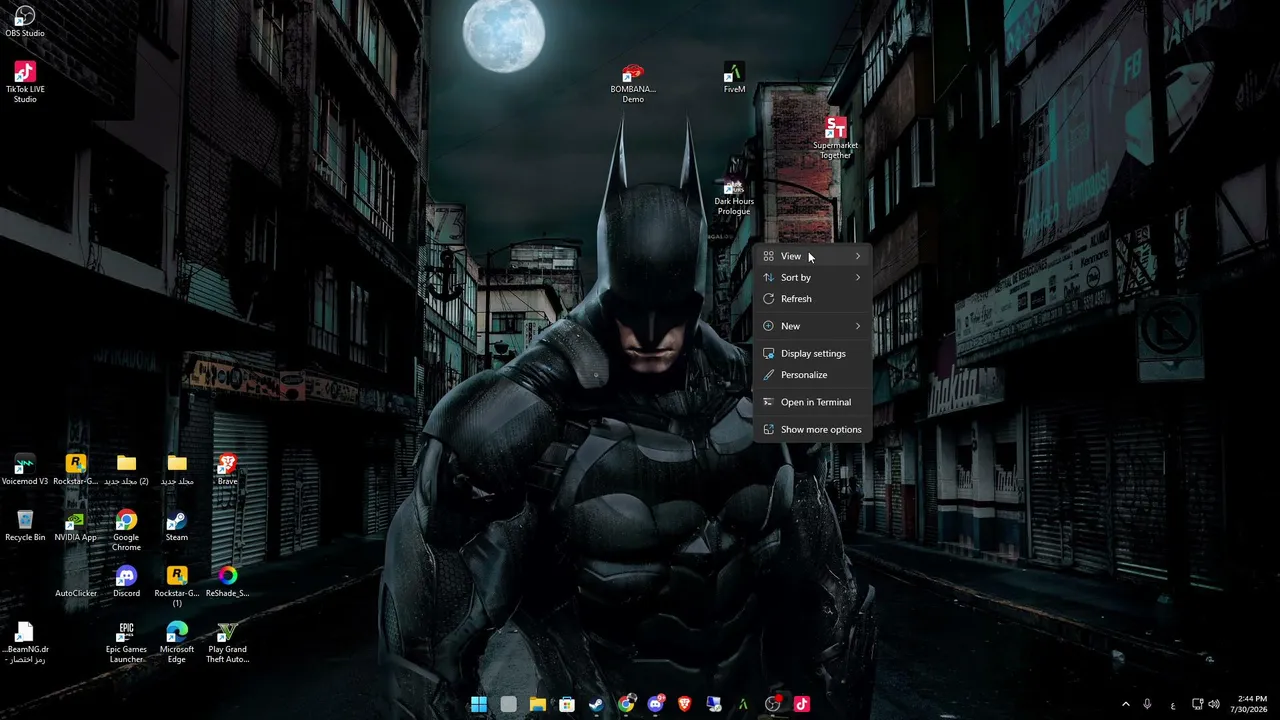Select the BeamNG.dr shortcut file on desktop
The width and height of the screenshot is (1280, 720).
click(25, 643)
